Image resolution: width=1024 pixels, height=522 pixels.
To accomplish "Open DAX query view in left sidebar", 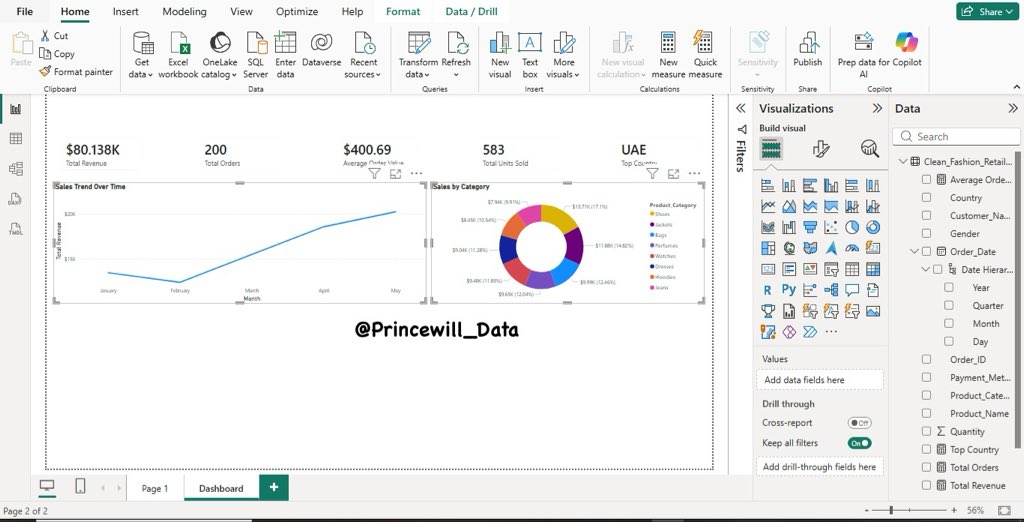I will click(16, 199).
